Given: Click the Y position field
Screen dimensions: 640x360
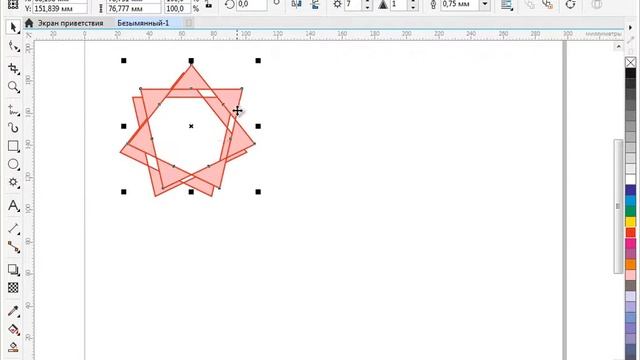Looking at the screenshot, I should point(60,9).
